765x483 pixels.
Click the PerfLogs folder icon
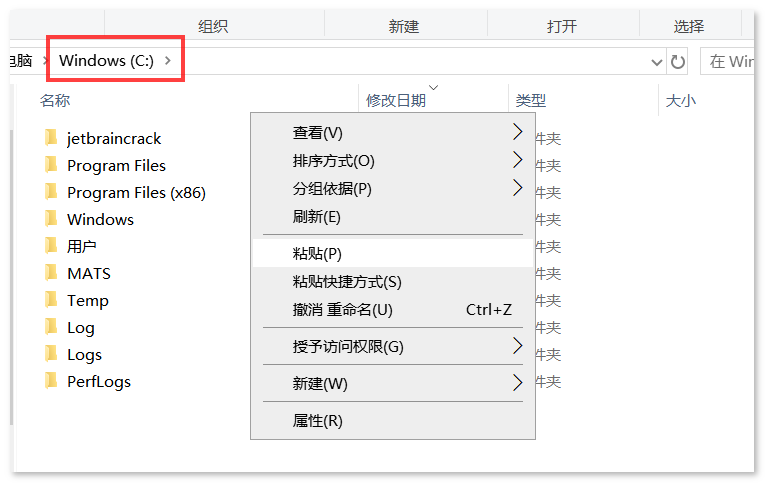[51, 381]
